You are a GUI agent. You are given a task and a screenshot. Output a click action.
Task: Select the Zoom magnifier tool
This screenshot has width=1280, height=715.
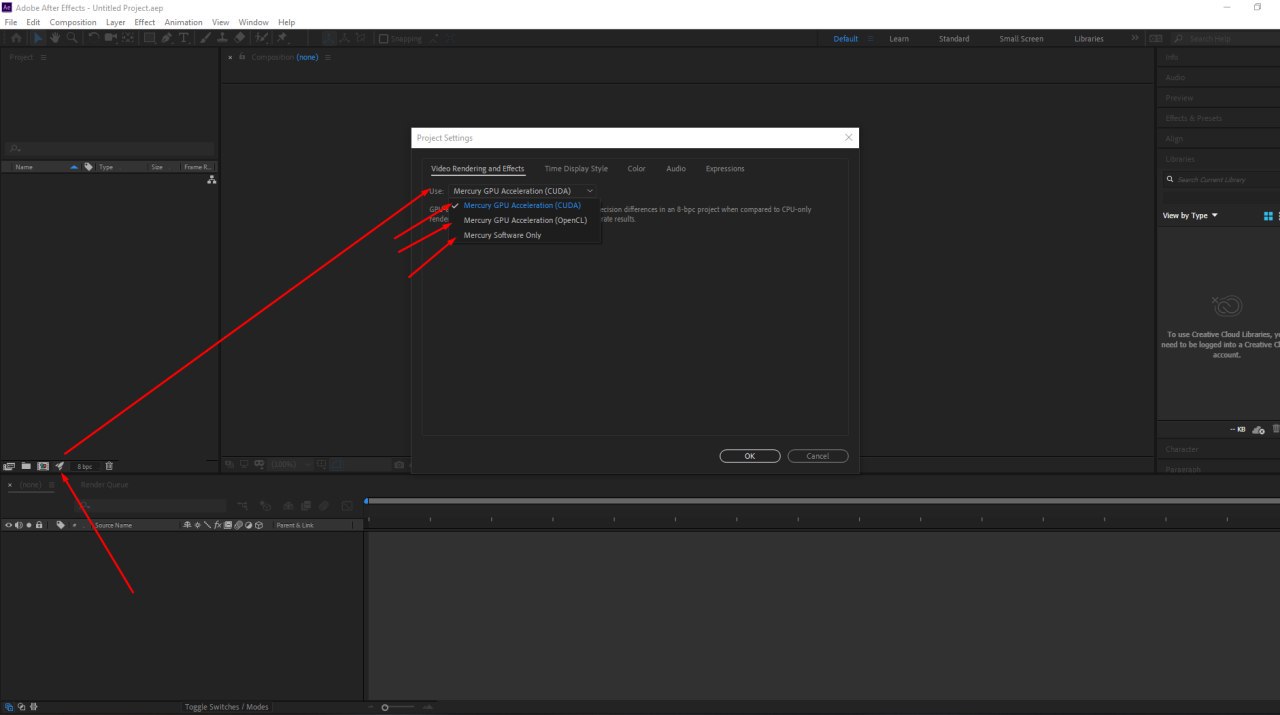point(72,38)
